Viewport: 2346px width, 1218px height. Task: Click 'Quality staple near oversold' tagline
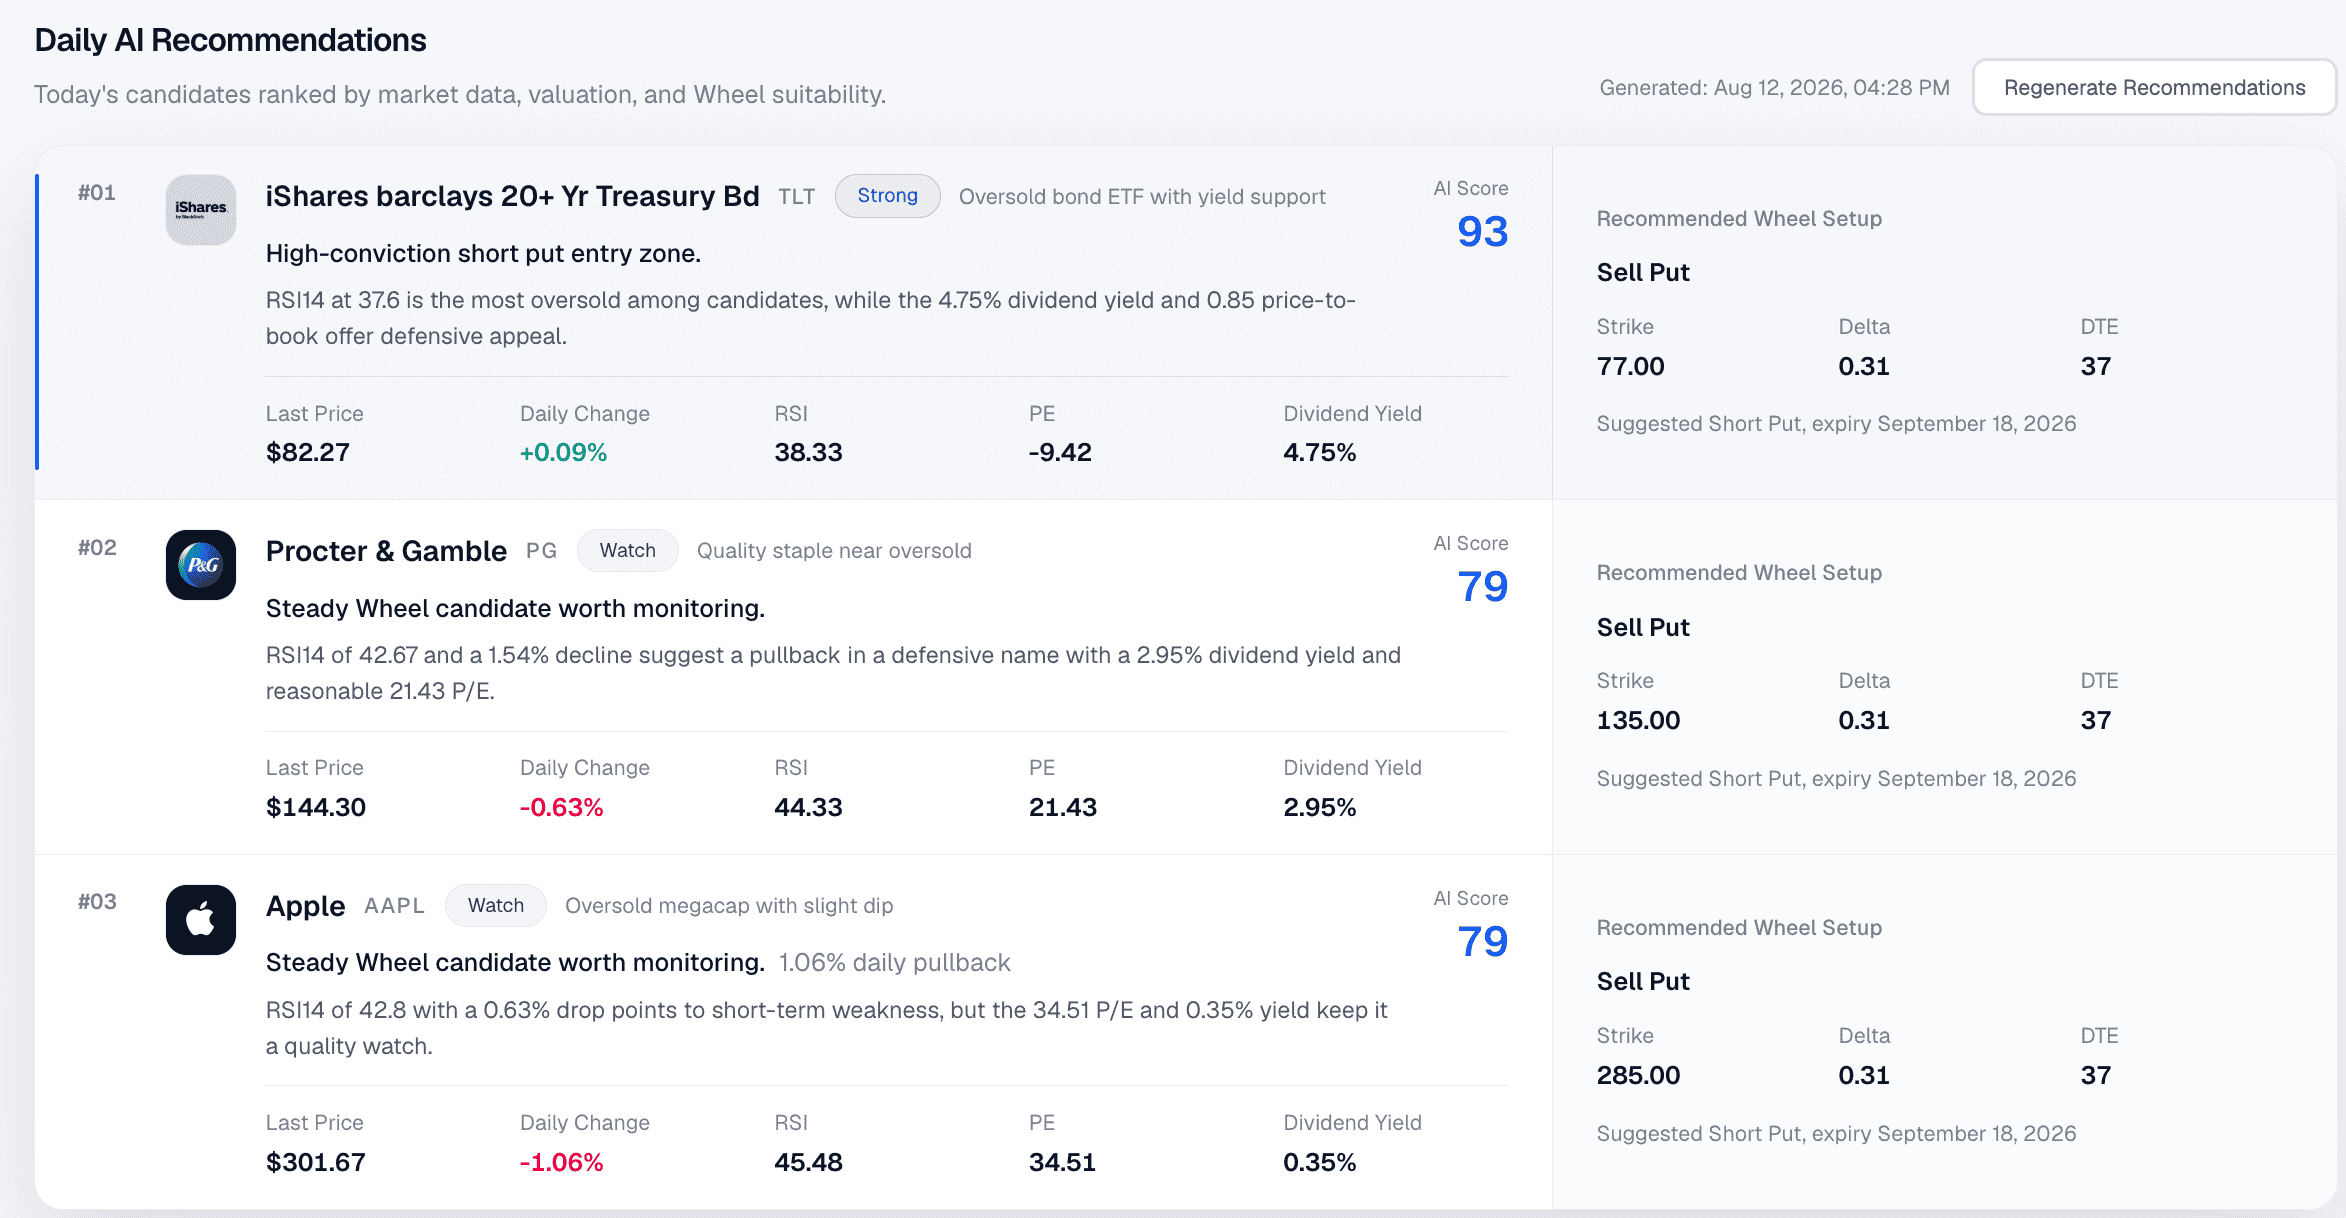(x=834, y=551)
